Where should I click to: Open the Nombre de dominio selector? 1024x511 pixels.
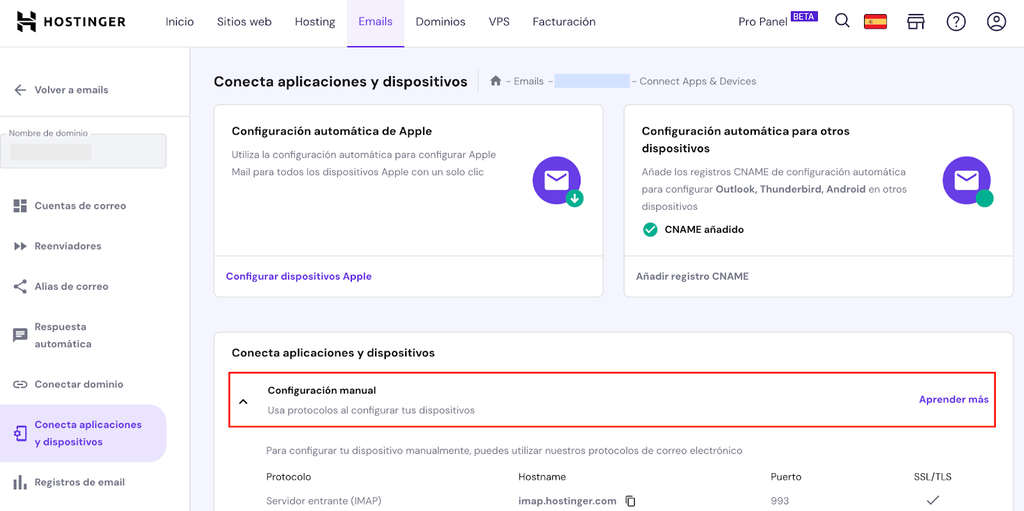(x=83, y=150)
